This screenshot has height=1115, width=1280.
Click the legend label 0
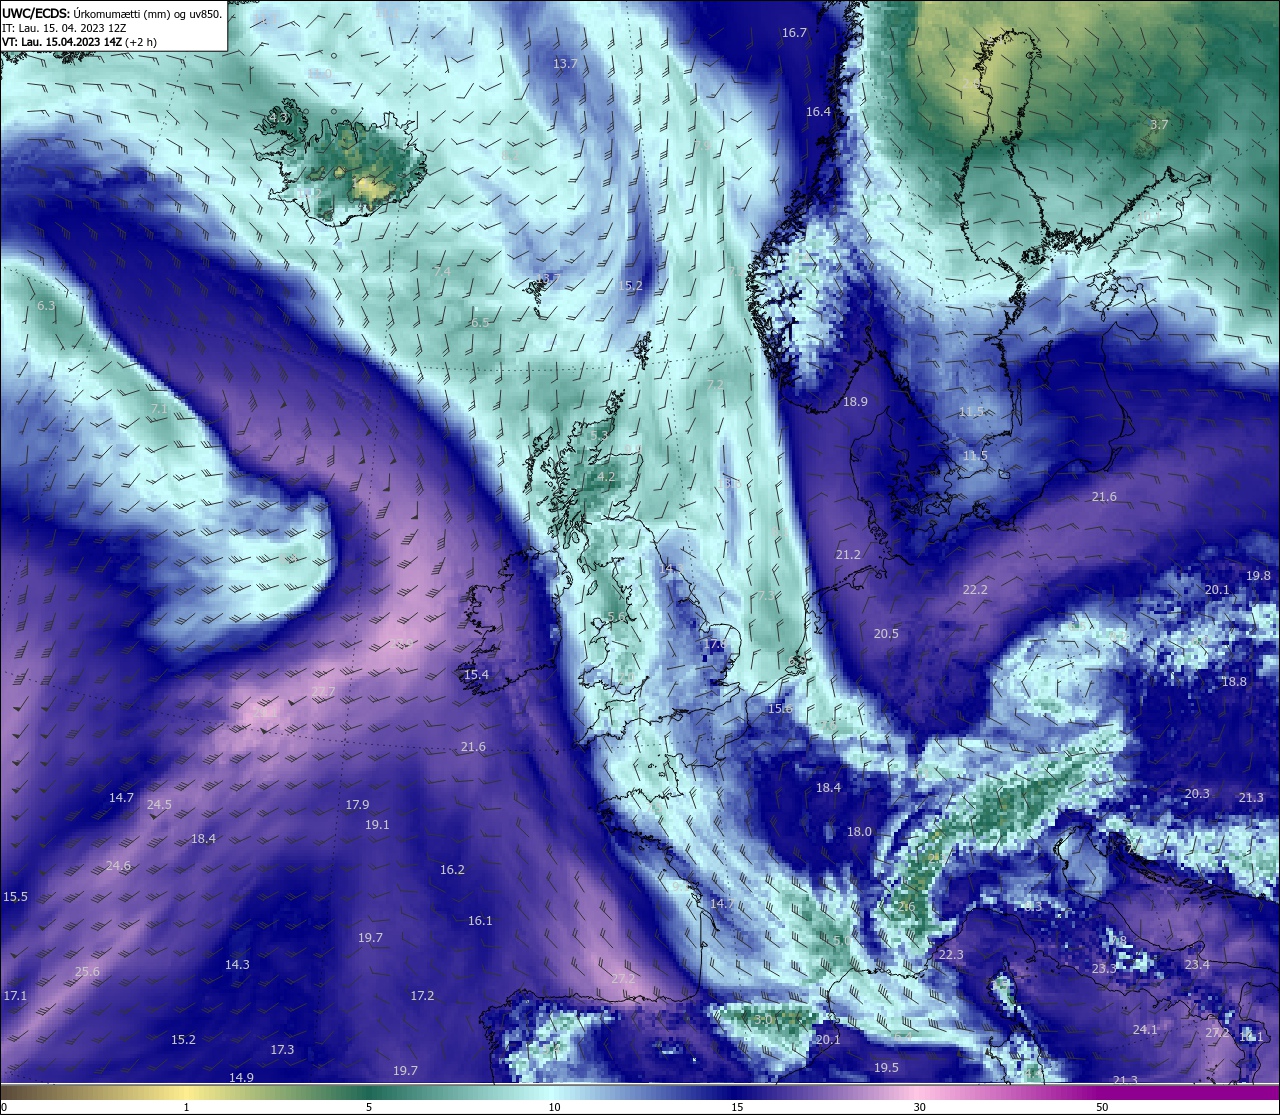(4, 1108)
